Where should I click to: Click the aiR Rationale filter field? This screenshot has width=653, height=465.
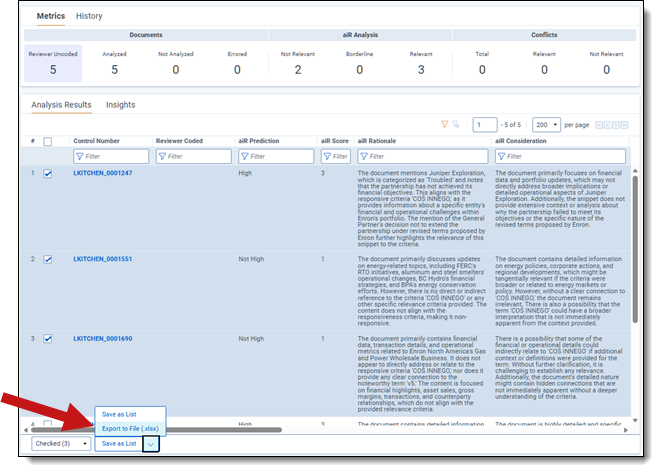point(423,157)
